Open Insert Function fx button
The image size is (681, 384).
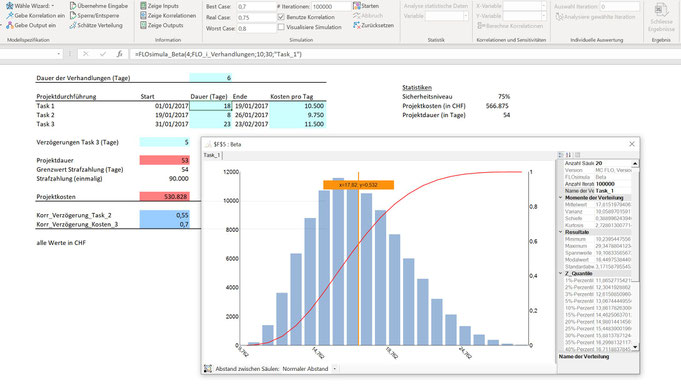119,54
